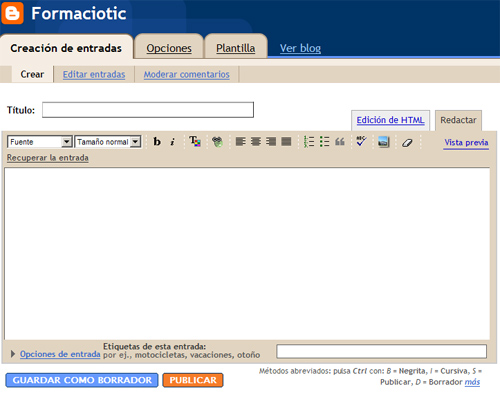Run the spell checker icon
500x395 pixels.
pos(361,141)
